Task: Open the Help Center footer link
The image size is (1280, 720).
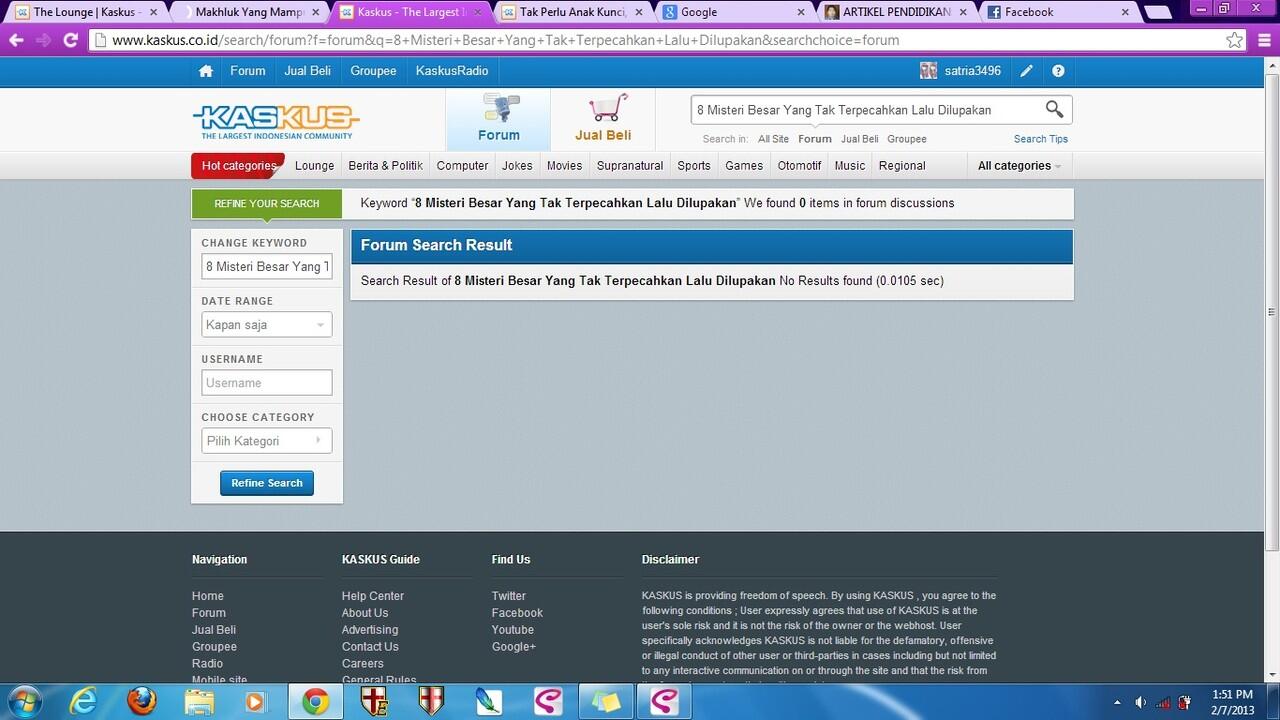Action: pos(373,596)
